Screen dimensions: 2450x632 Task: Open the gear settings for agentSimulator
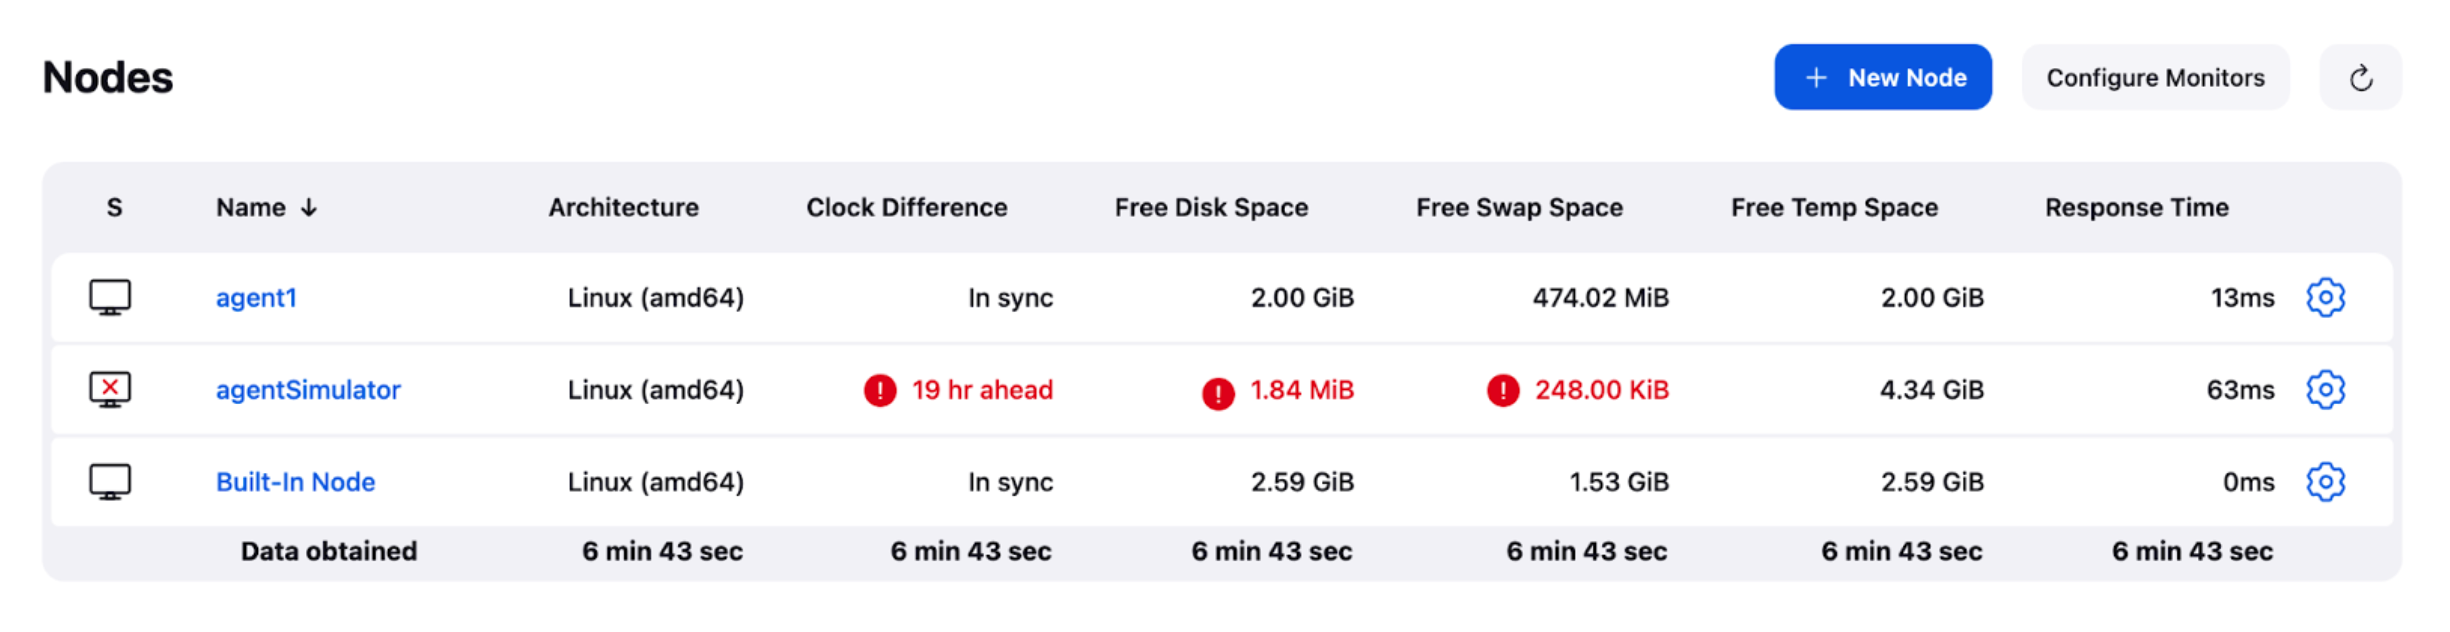click(x=2325, y=389)
